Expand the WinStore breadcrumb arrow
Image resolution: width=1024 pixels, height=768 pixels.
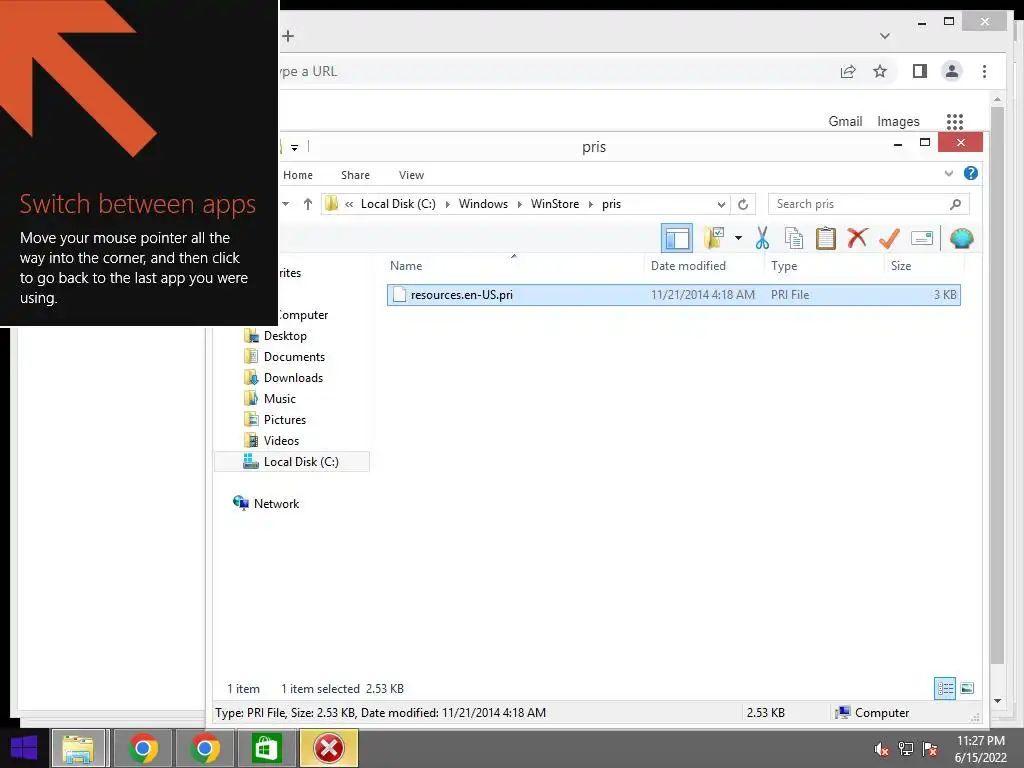point(590,204)
